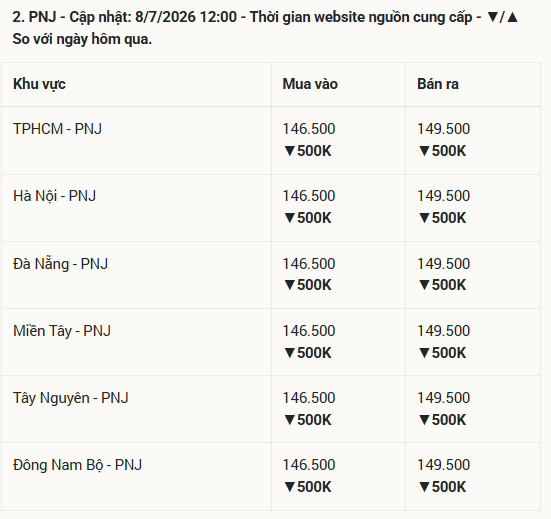The image size is (551, 519).
Task: Click the Khu vực column header
Action: pos(39,84)
